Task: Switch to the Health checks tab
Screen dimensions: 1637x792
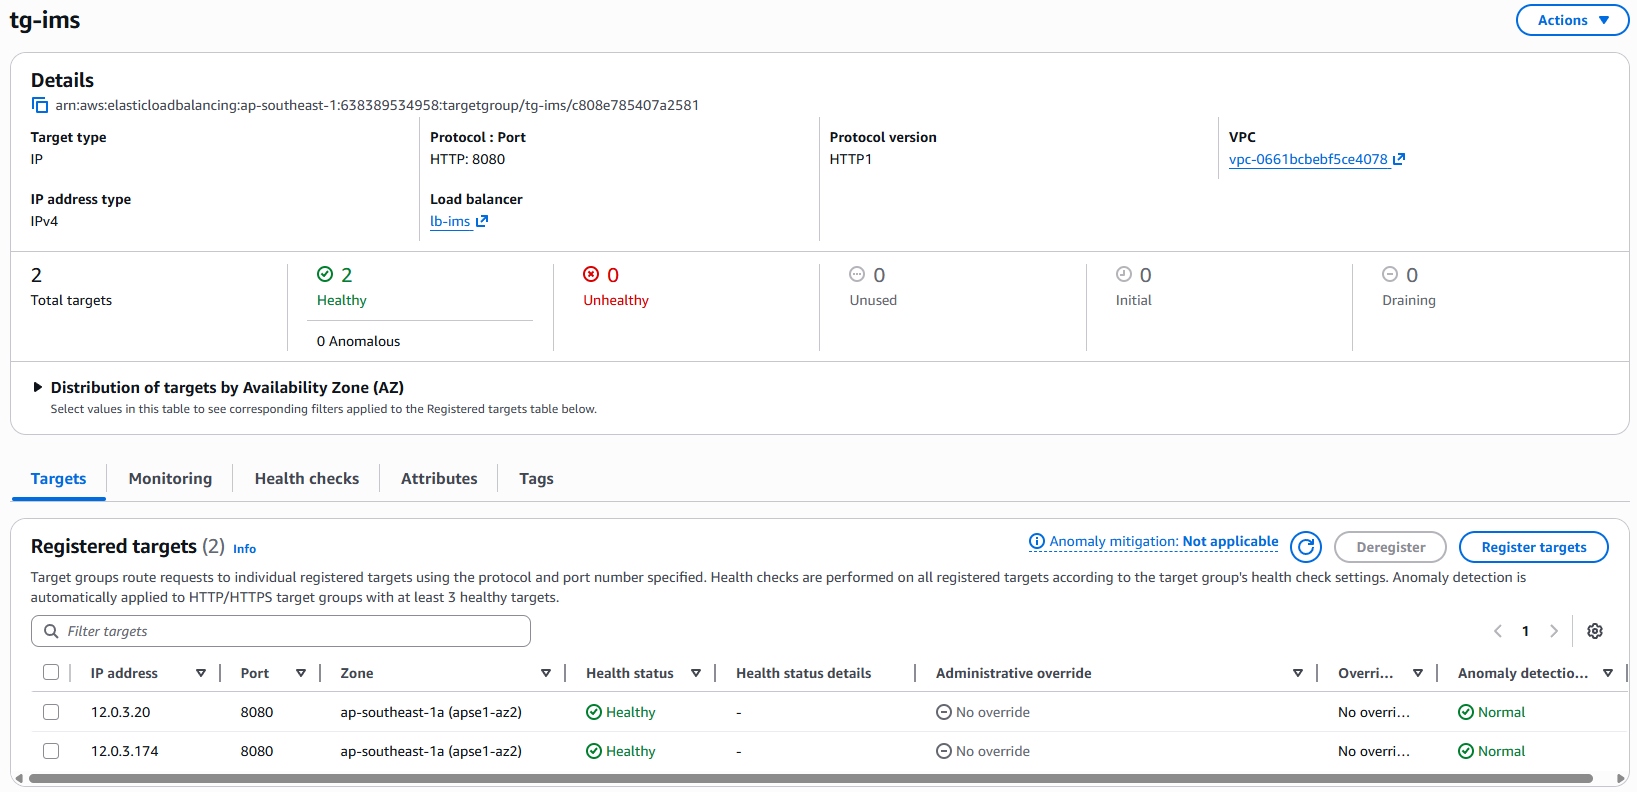Action: (x=306, y=479)
